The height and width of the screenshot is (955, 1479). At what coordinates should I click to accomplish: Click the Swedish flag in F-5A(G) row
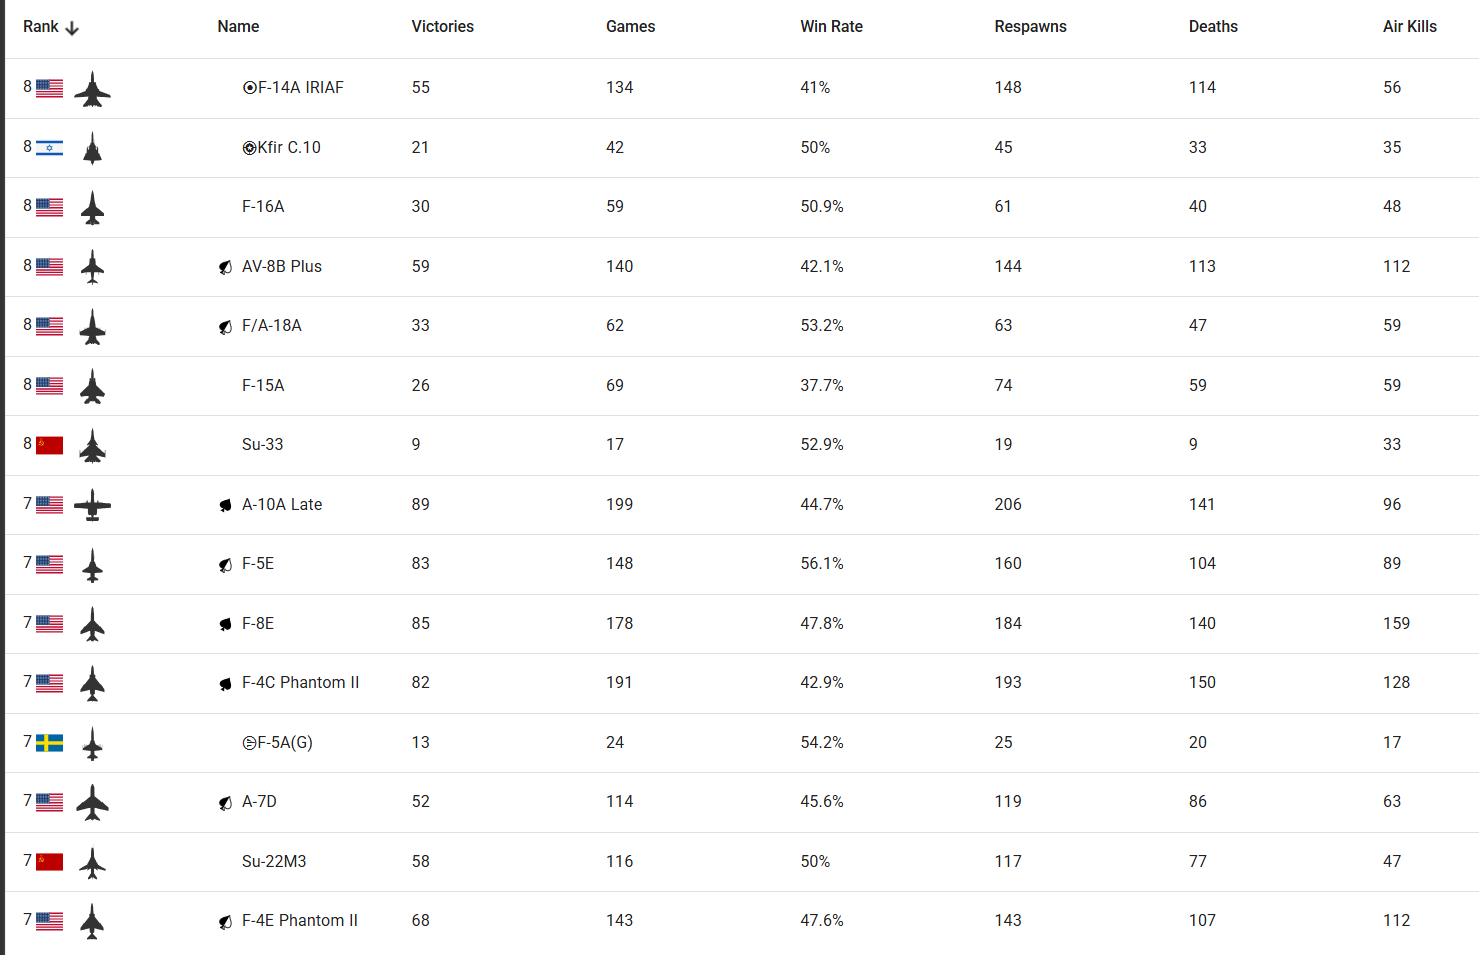pyautogui.click(x=49, y=743)
